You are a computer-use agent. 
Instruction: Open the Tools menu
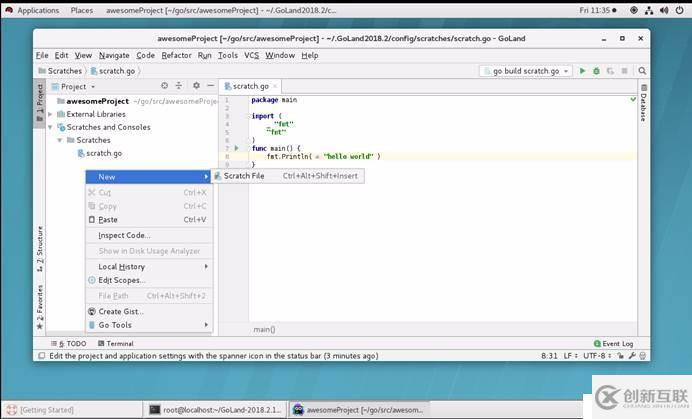(228, 55)
